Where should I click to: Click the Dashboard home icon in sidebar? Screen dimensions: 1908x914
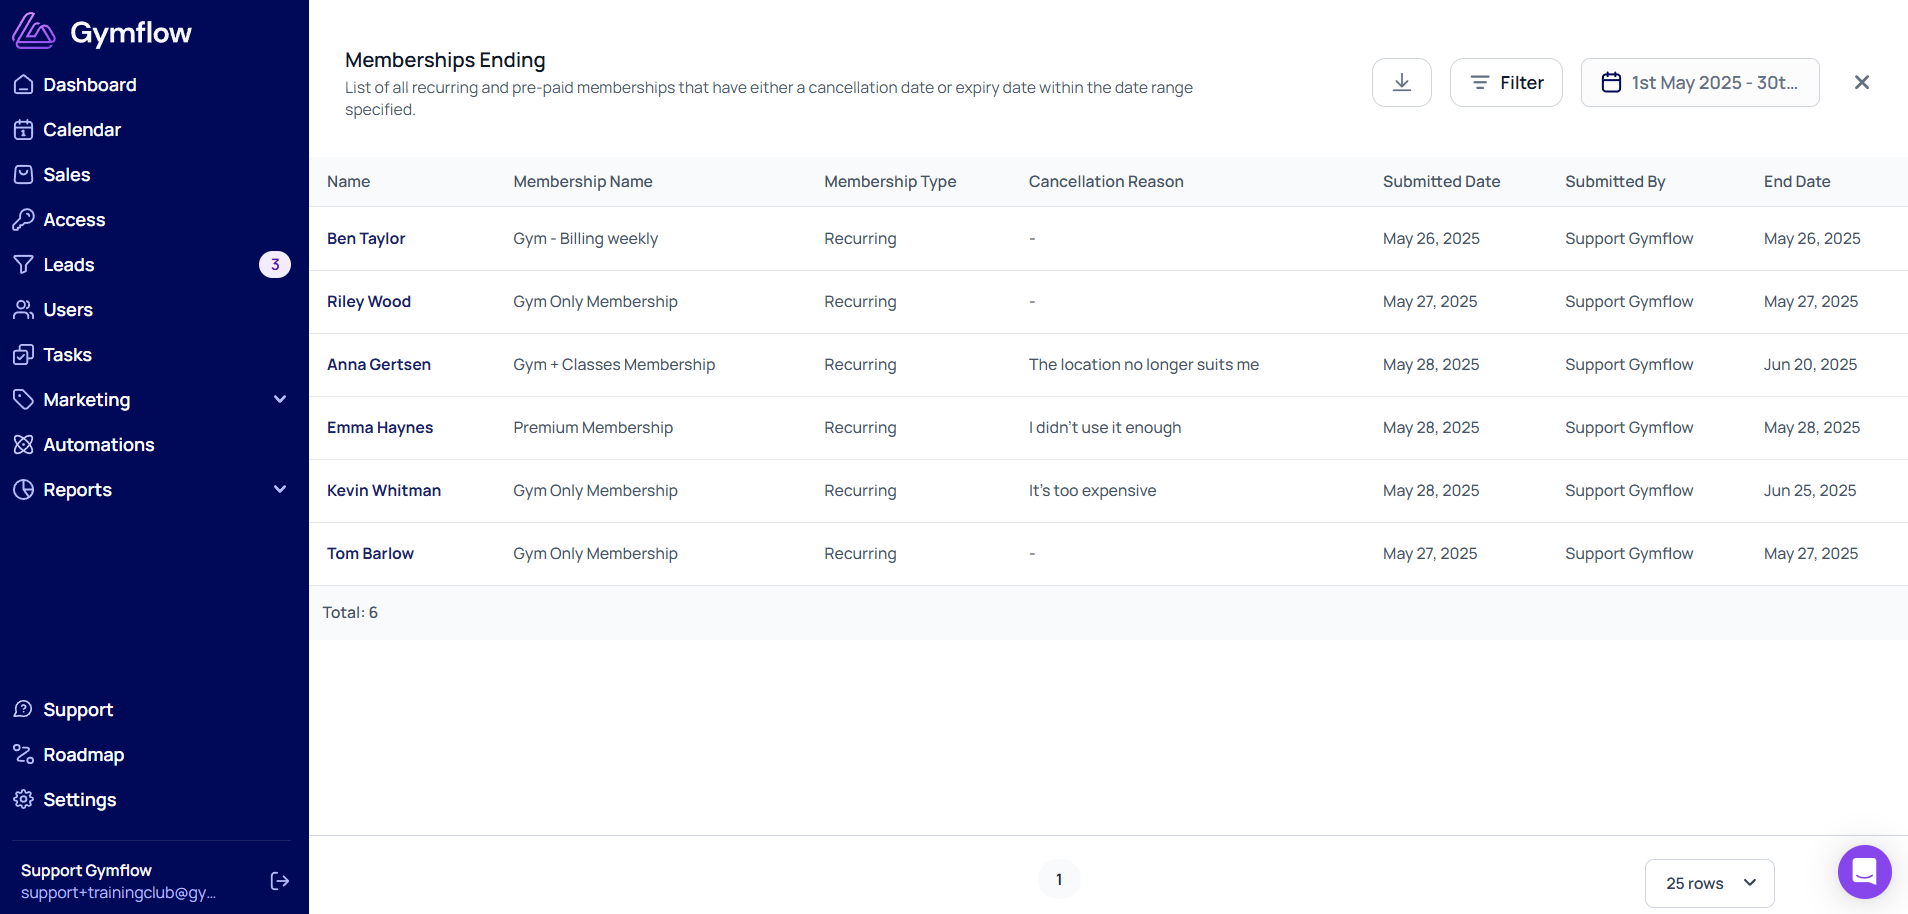(24, 85)
